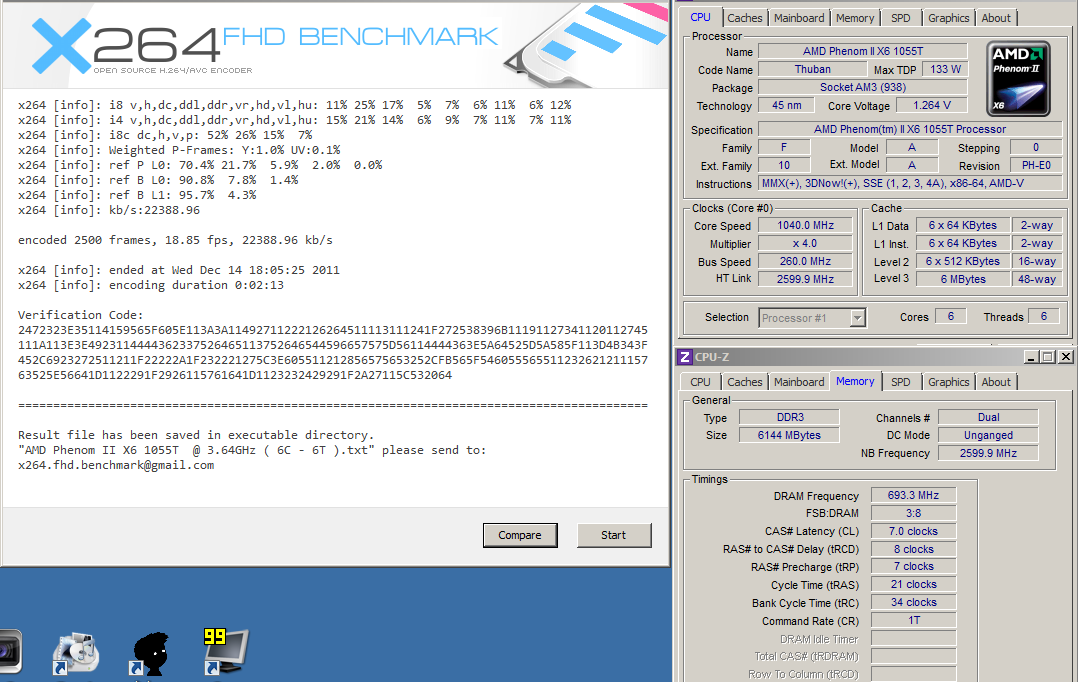Open SPD tab in upper CPU-Z window
This screenshot has height=682, width=1078.
click(901, 18)
